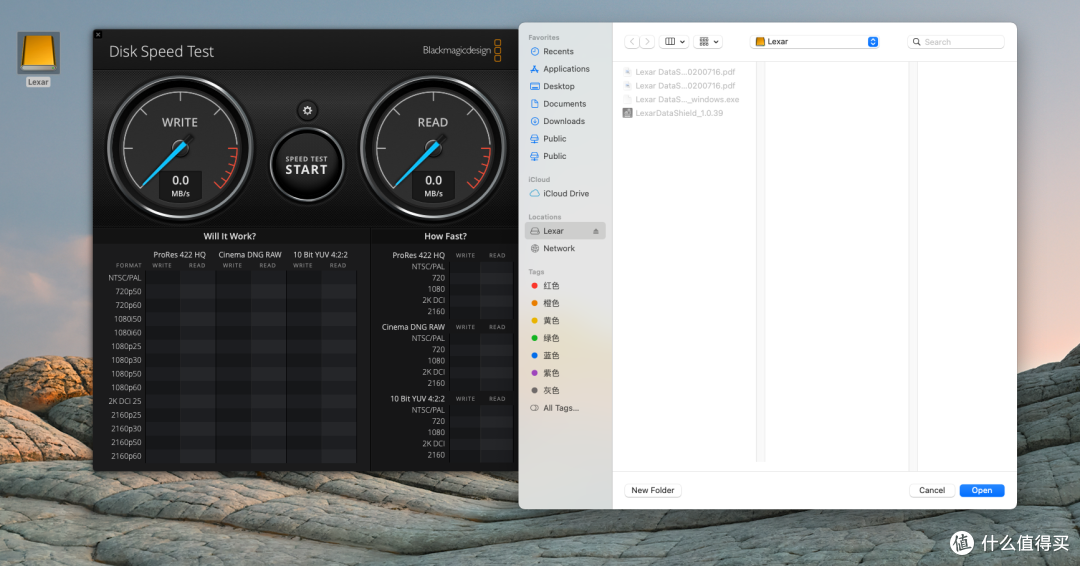Viewport: 1080px width, 566px height.
Task: Select the red tag 红色
Action: coord(551,286)
